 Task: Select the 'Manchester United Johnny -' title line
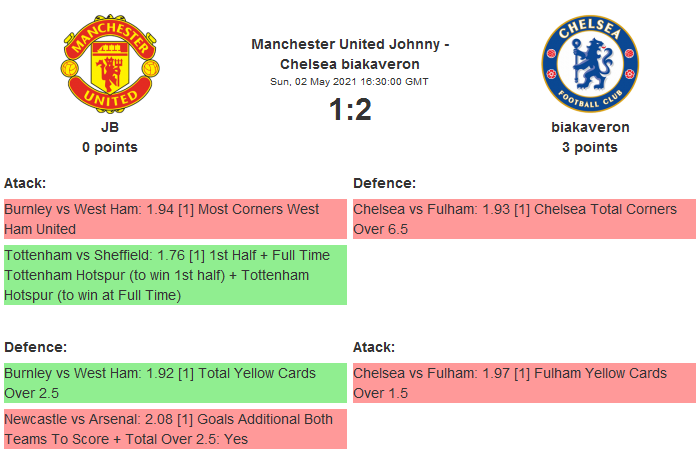pos(350,44)
